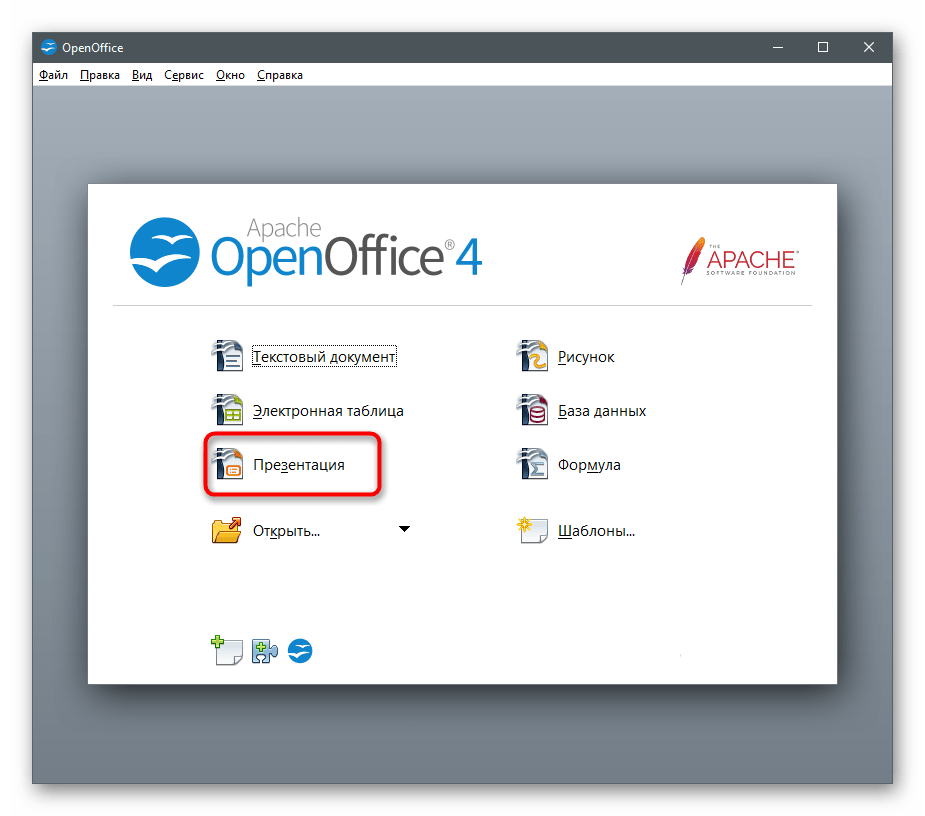Image resolution: width=925 pixels, height=816 pixels.
Task: Open the Справка menu
Action: pyautogui.click(x=280, y=75)
